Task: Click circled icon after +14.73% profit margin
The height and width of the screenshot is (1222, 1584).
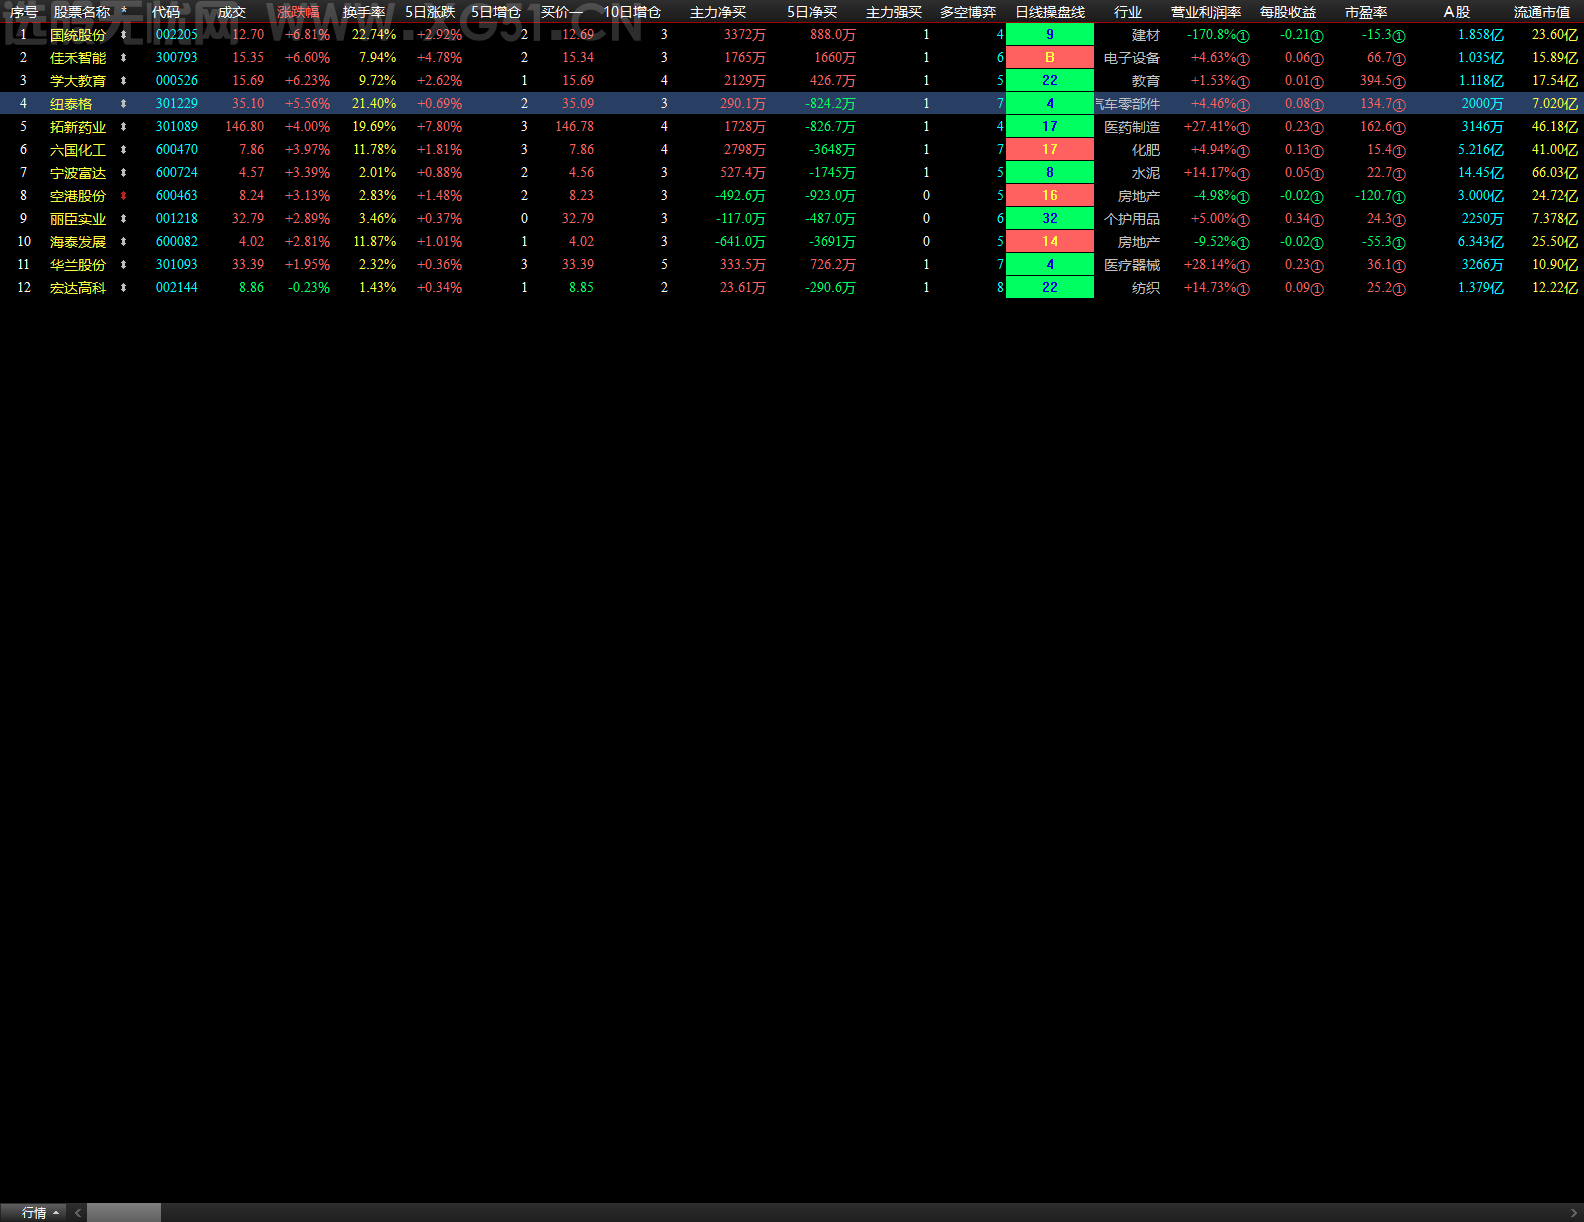Action: click(1244, 289)
